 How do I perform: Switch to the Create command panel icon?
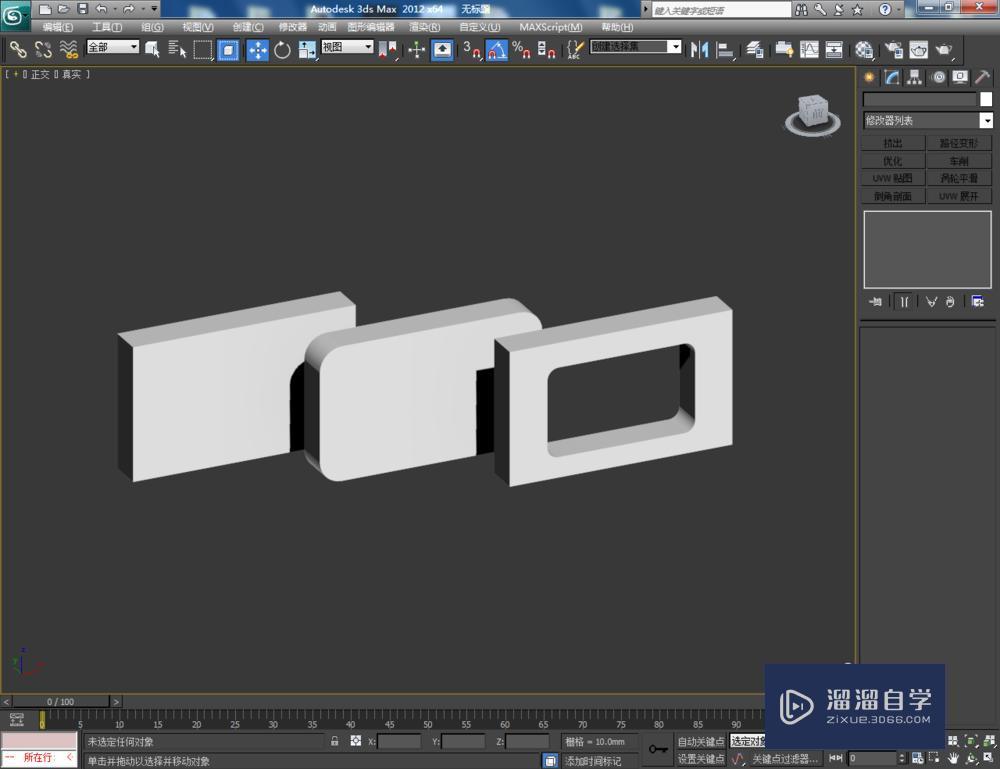[x=870, y=77]
